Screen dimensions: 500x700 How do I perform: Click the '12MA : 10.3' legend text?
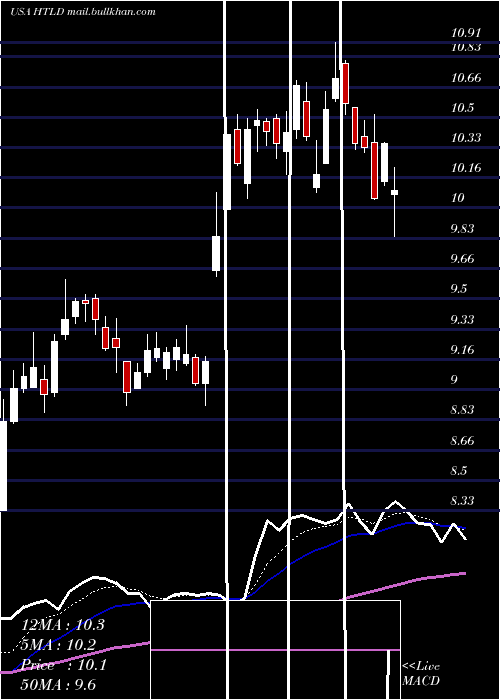point(63,624)
